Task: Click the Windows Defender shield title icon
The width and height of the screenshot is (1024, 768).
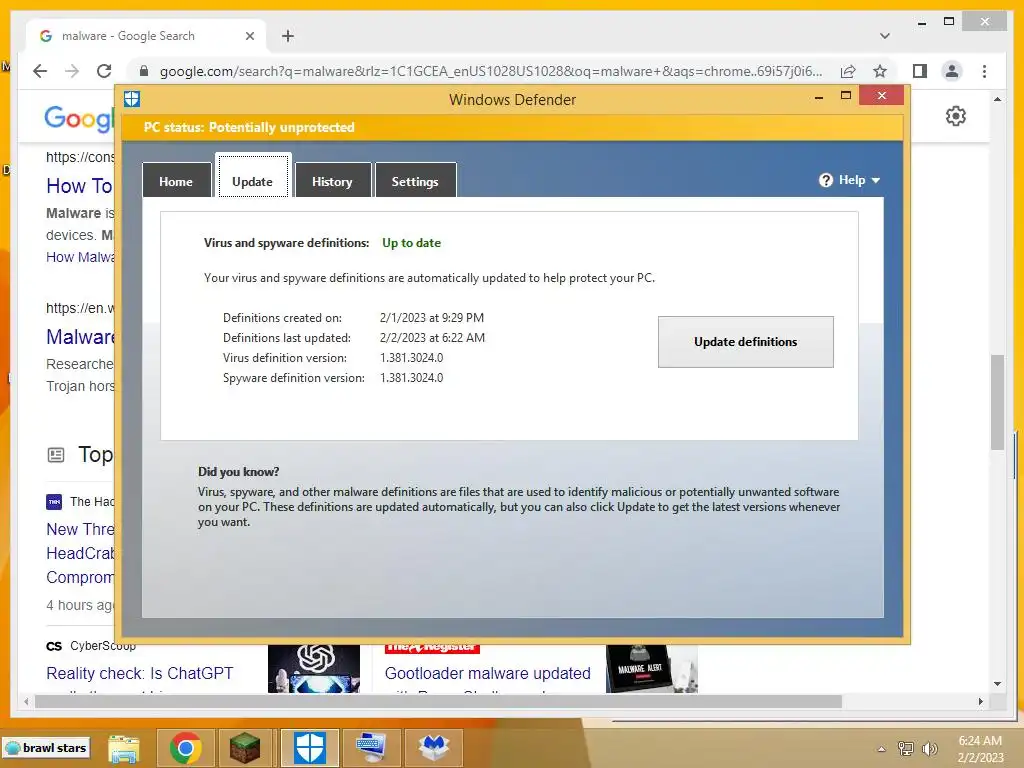Action: coord(132,99)
